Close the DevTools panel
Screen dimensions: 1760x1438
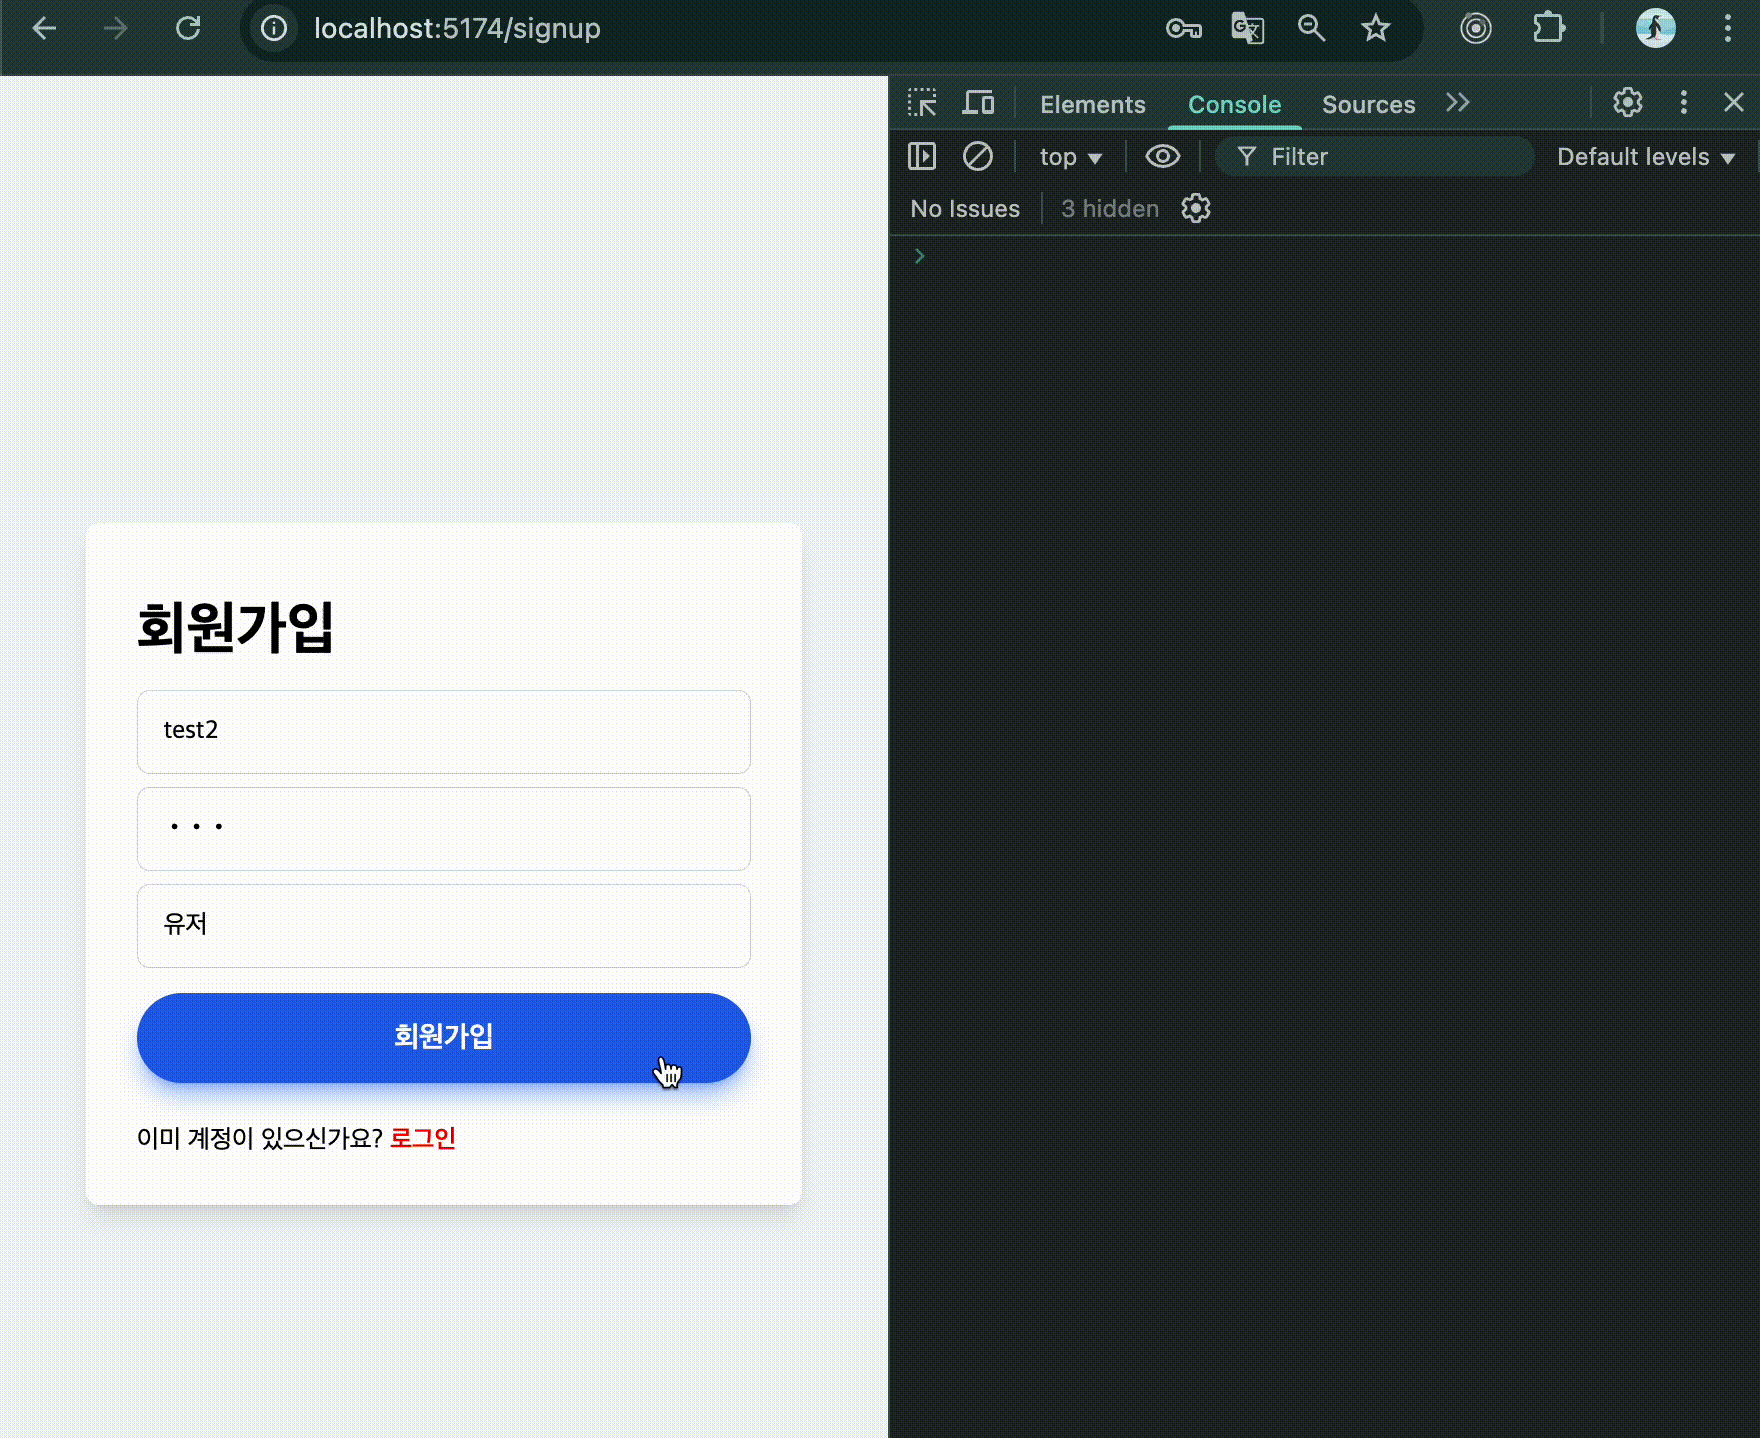[x=1734, y=102]
